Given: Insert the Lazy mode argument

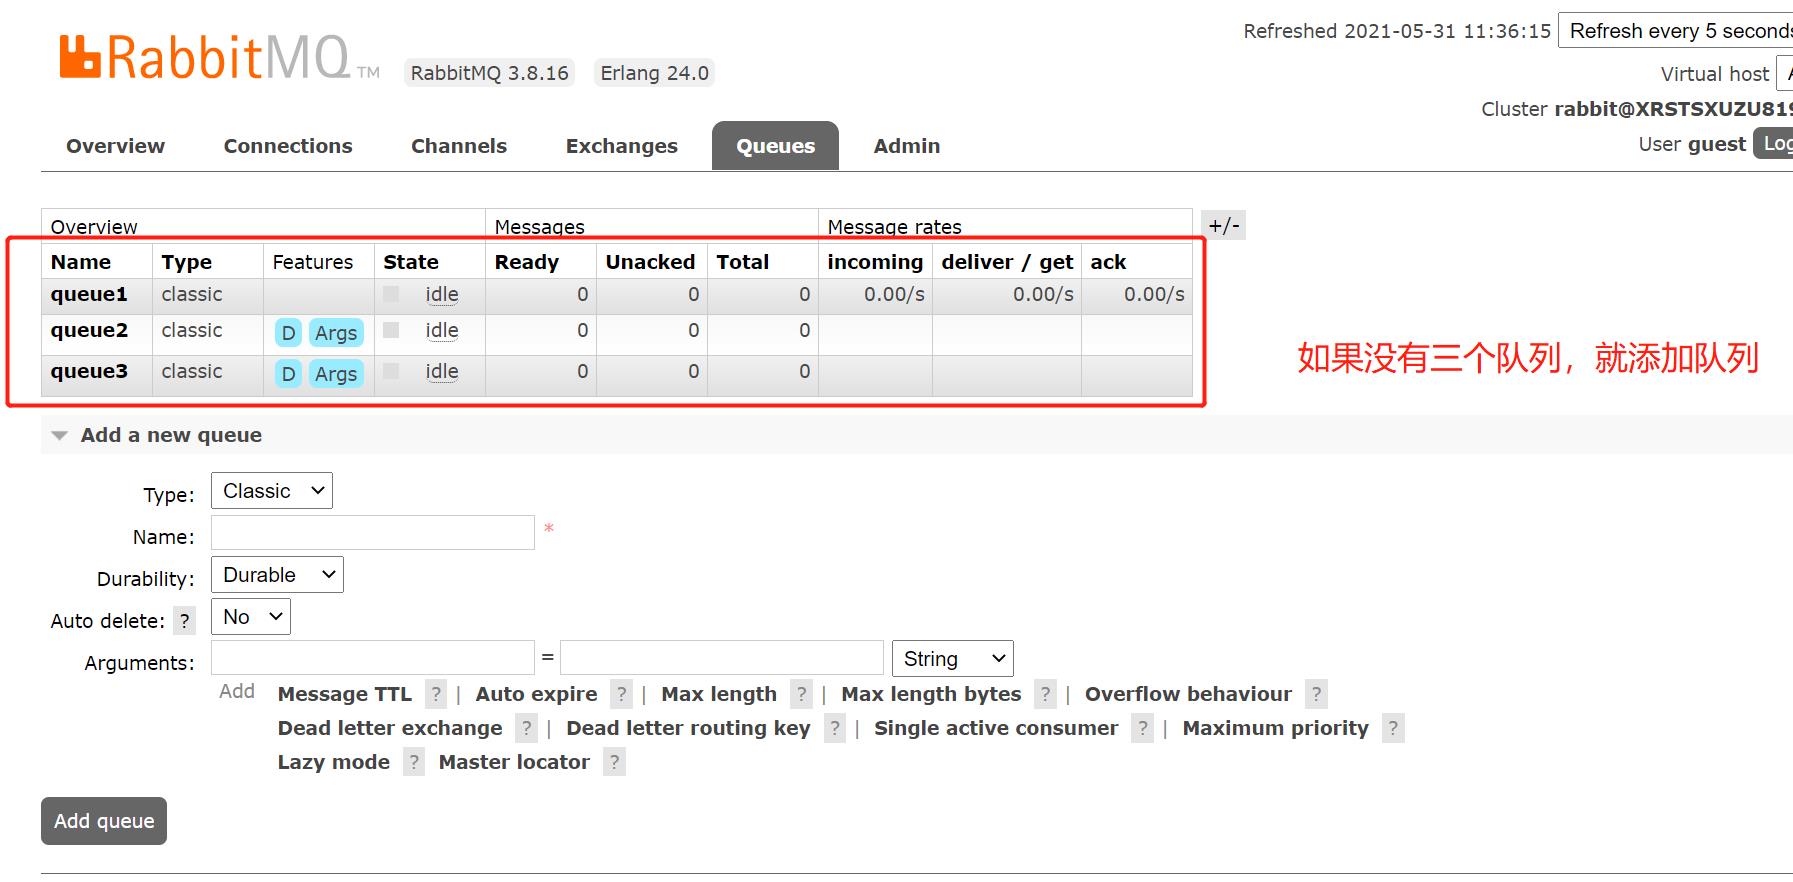Looking at the screenshot, I should [333, 762].
